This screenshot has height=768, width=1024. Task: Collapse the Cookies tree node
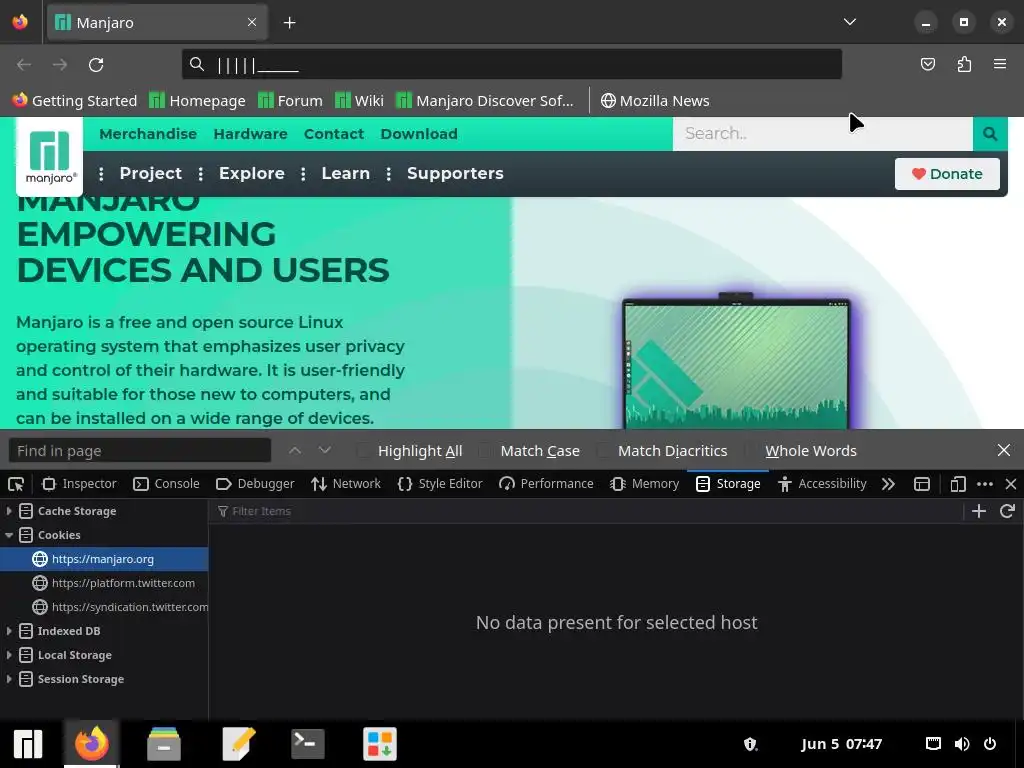[8, 535]
